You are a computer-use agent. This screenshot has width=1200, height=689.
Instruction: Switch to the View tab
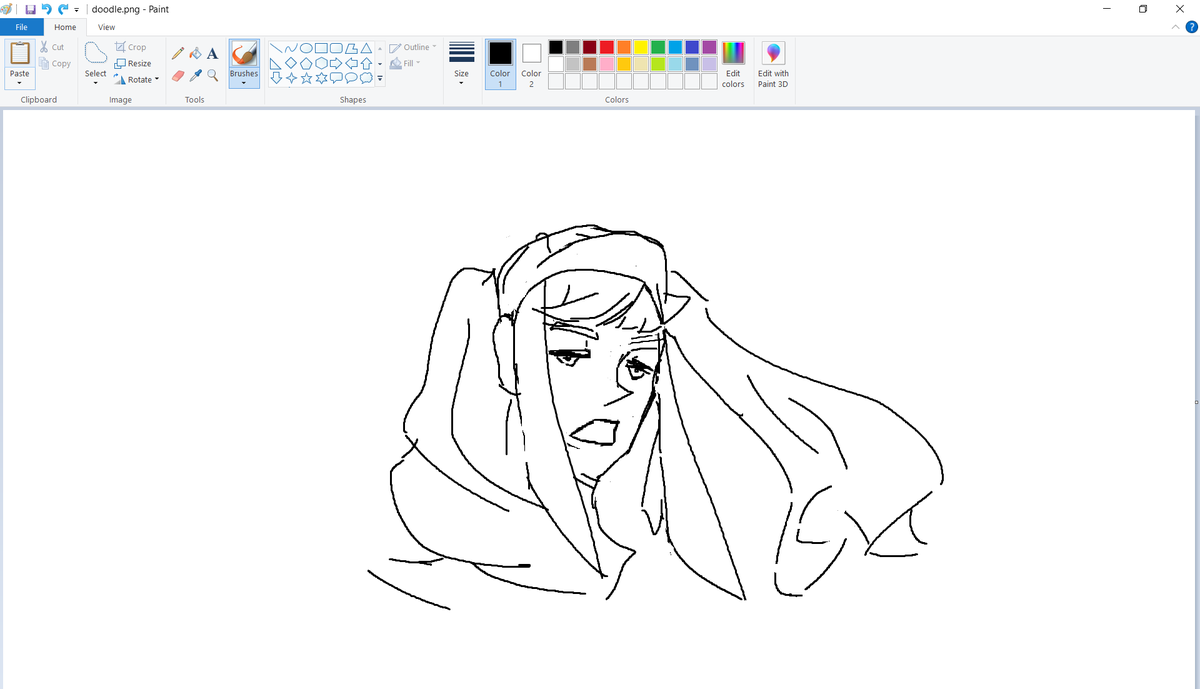(x=106, y=27)
